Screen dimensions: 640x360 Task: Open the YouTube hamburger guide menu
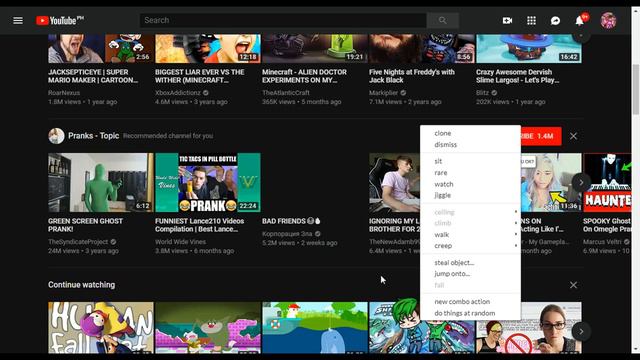(18, 20)
